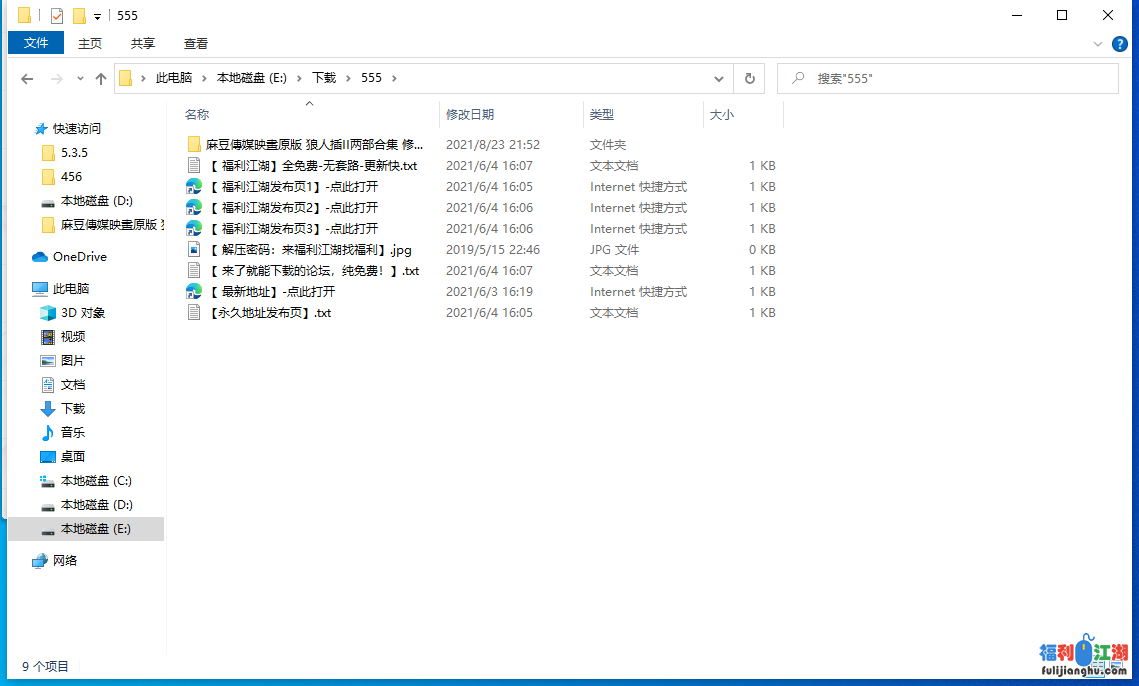This screenshot has width=1139, height=686.
Task: Refresh the current folder view
Action: (x=749, y=78)
